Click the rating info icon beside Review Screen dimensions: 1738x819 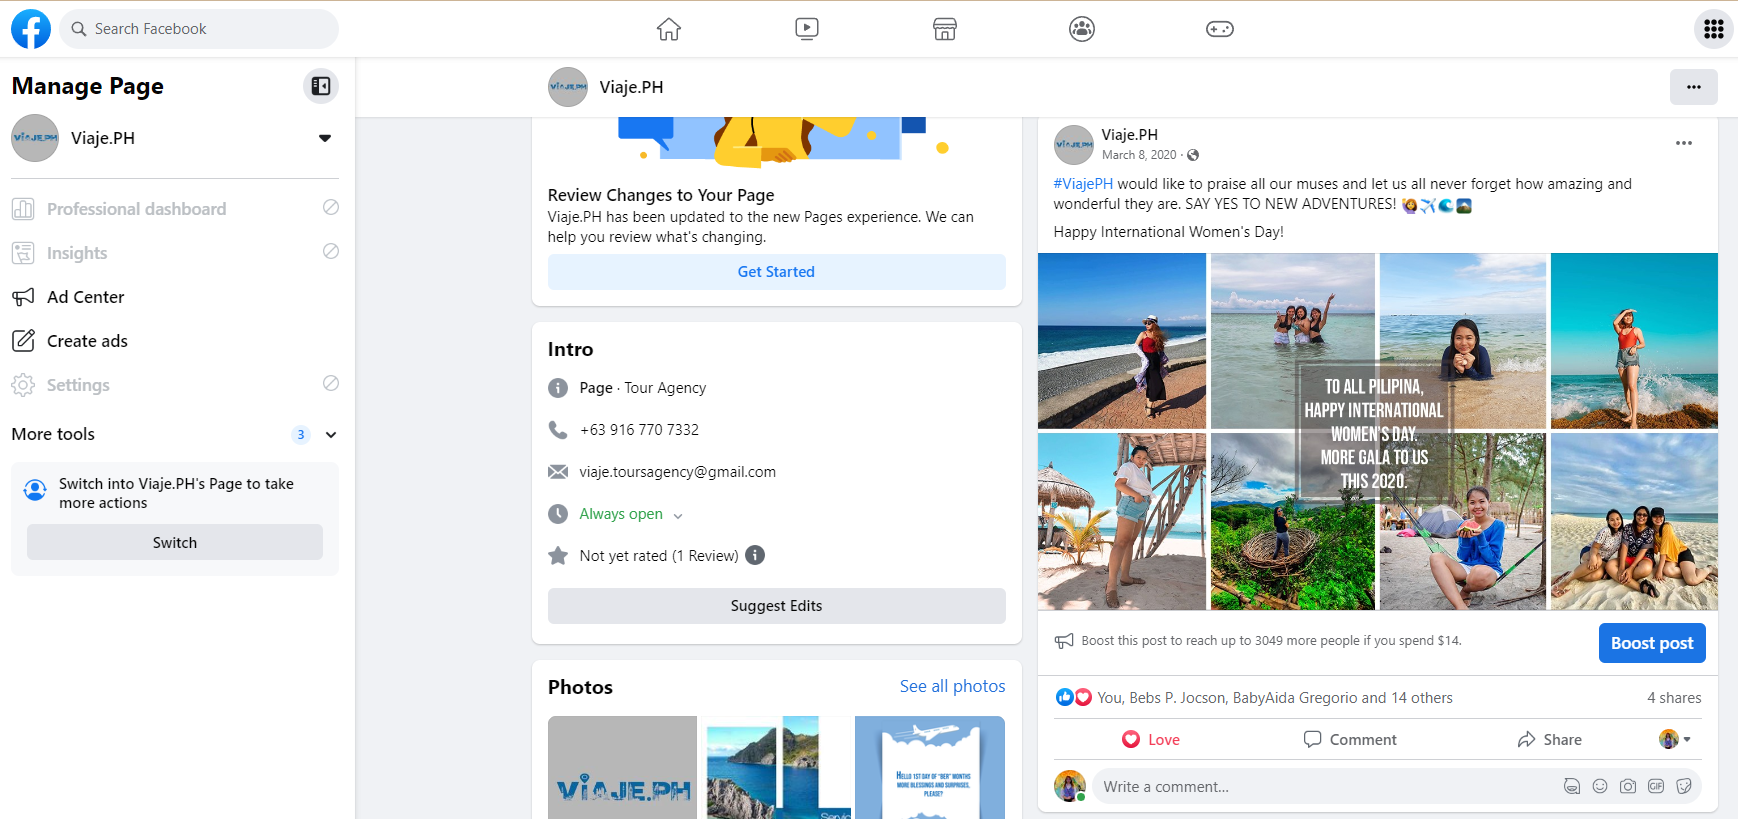point(755,555)
